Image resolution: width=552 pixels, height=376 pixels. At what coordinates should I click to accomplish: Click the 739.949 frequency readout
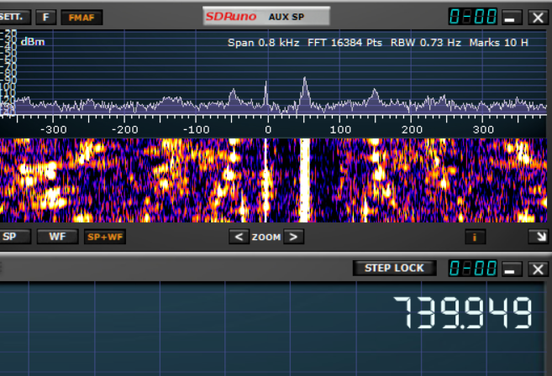[463, 312]
